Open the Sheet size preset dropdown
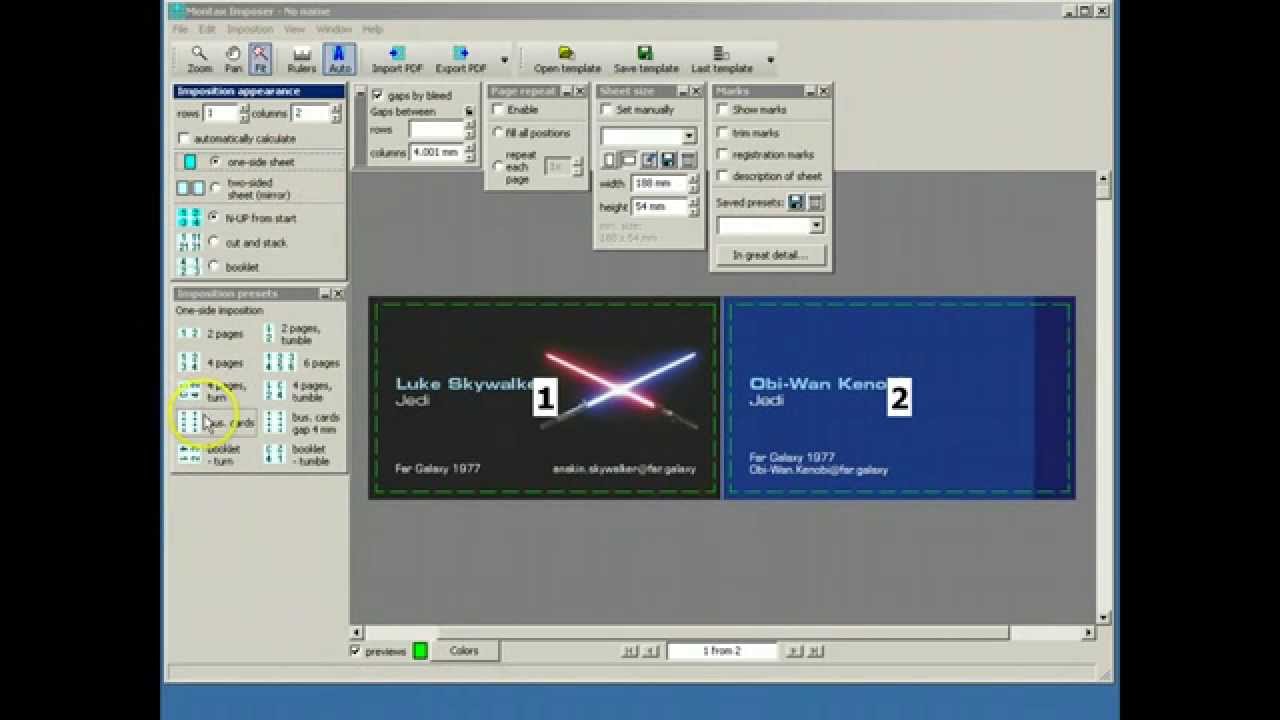Viewport: 1280px width, 720px height. pyautogui.click(x=689, y=136)
